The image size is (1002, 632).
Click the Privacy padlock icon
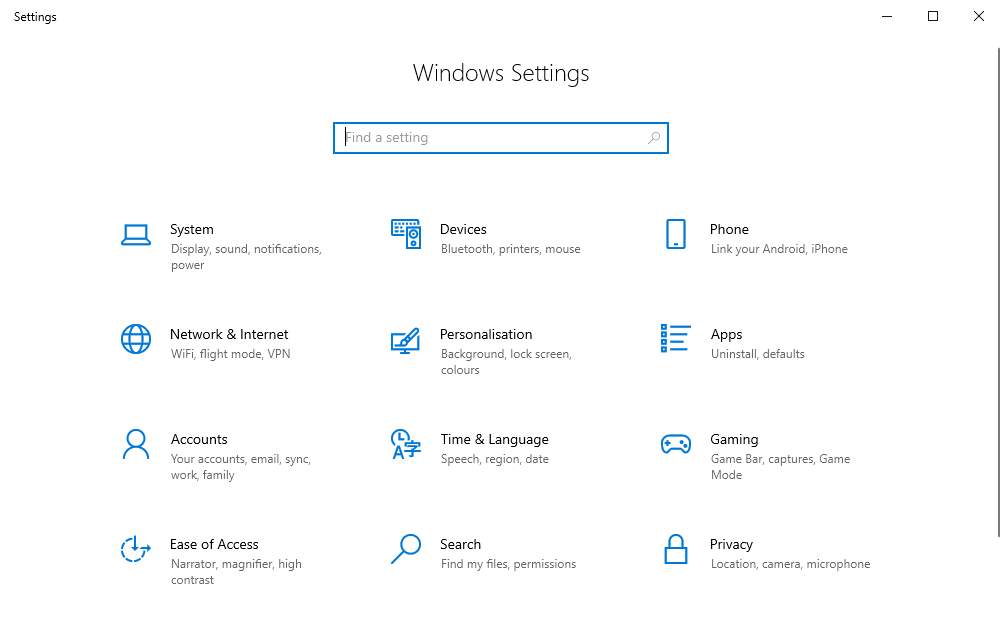pyautogui.click(x=675, y=549)
